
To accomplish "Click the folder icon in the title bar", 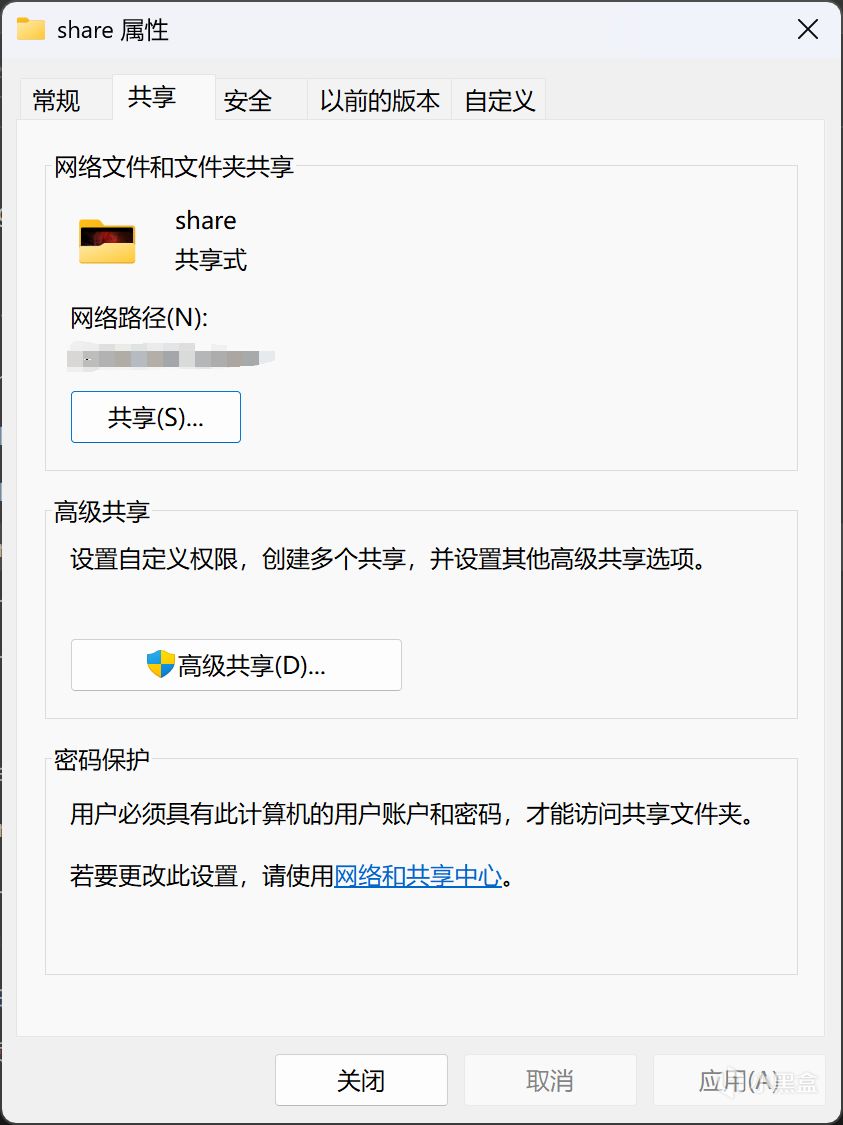I will click(x=31, y=29).
